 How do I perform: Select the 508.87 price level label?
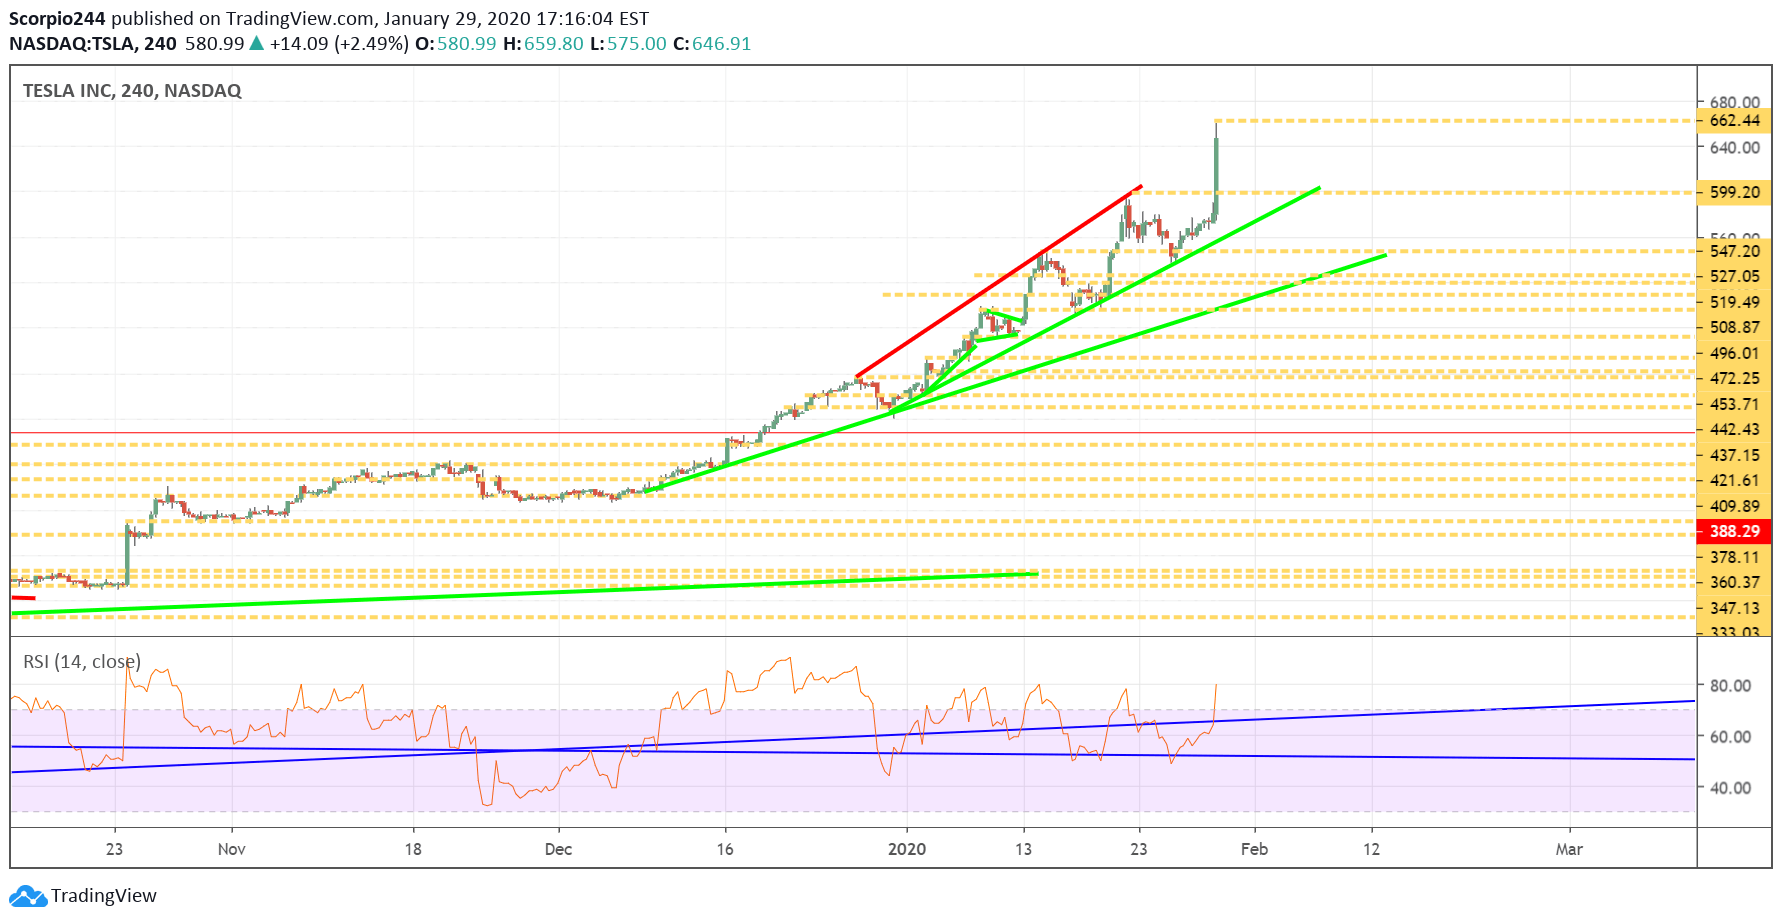[x=1734, y=327]
